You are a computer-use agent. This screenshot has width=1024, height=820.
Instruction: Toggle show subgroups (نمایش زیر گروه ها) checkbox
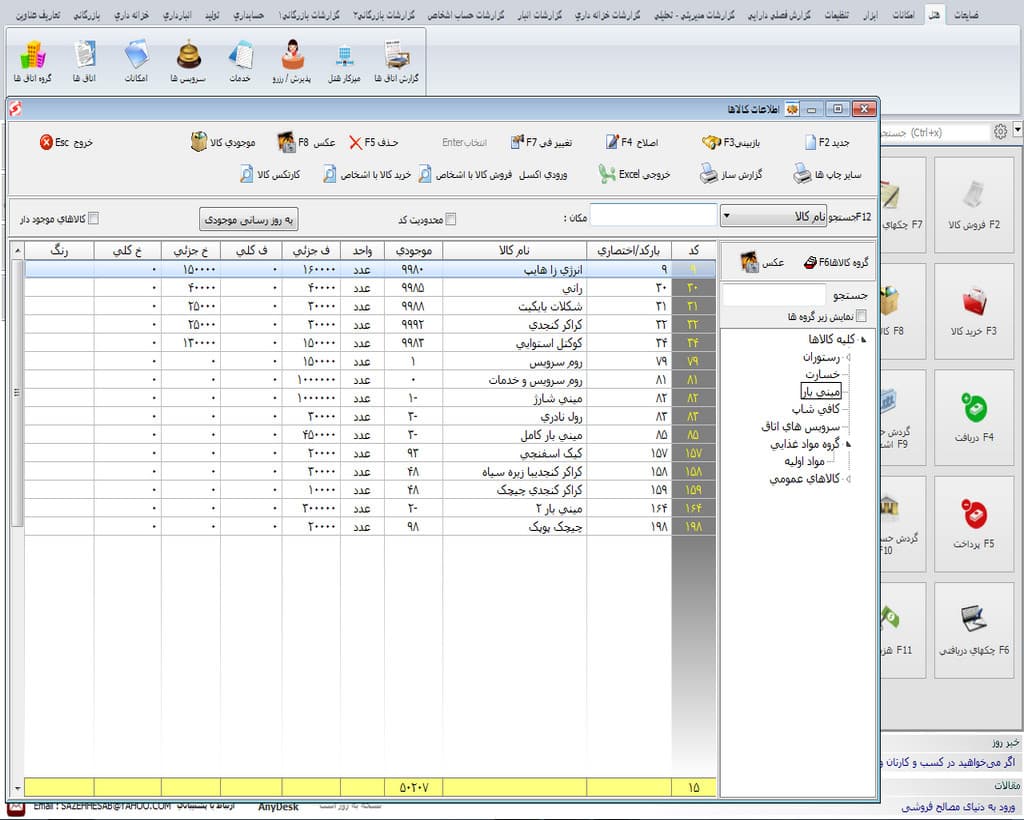tap(861, 316)
